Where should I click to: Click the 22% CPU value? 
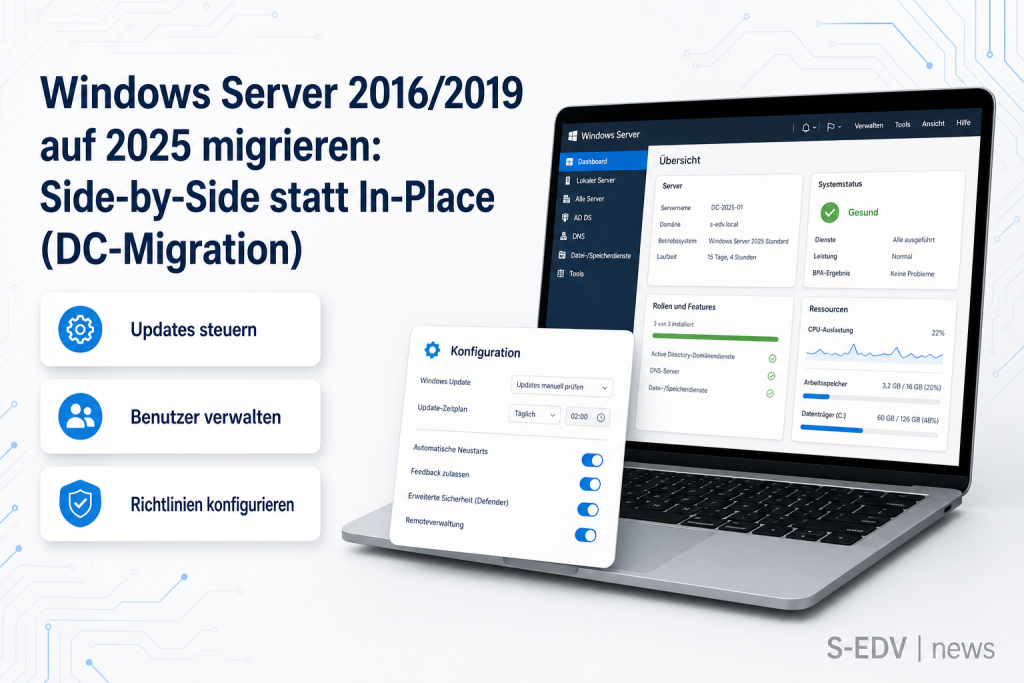point(938,333)
